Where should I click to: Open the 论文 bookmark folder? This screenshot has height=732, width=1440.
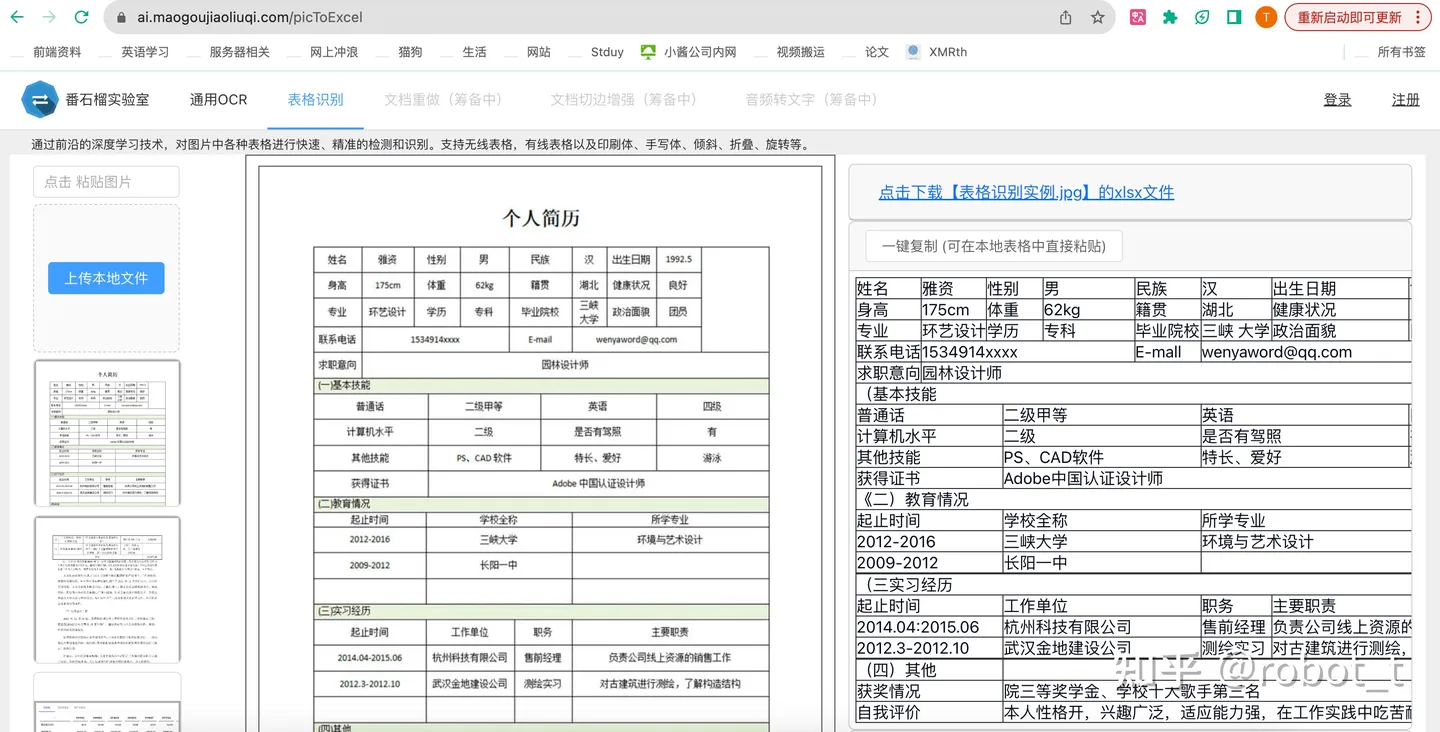(865, 52)
